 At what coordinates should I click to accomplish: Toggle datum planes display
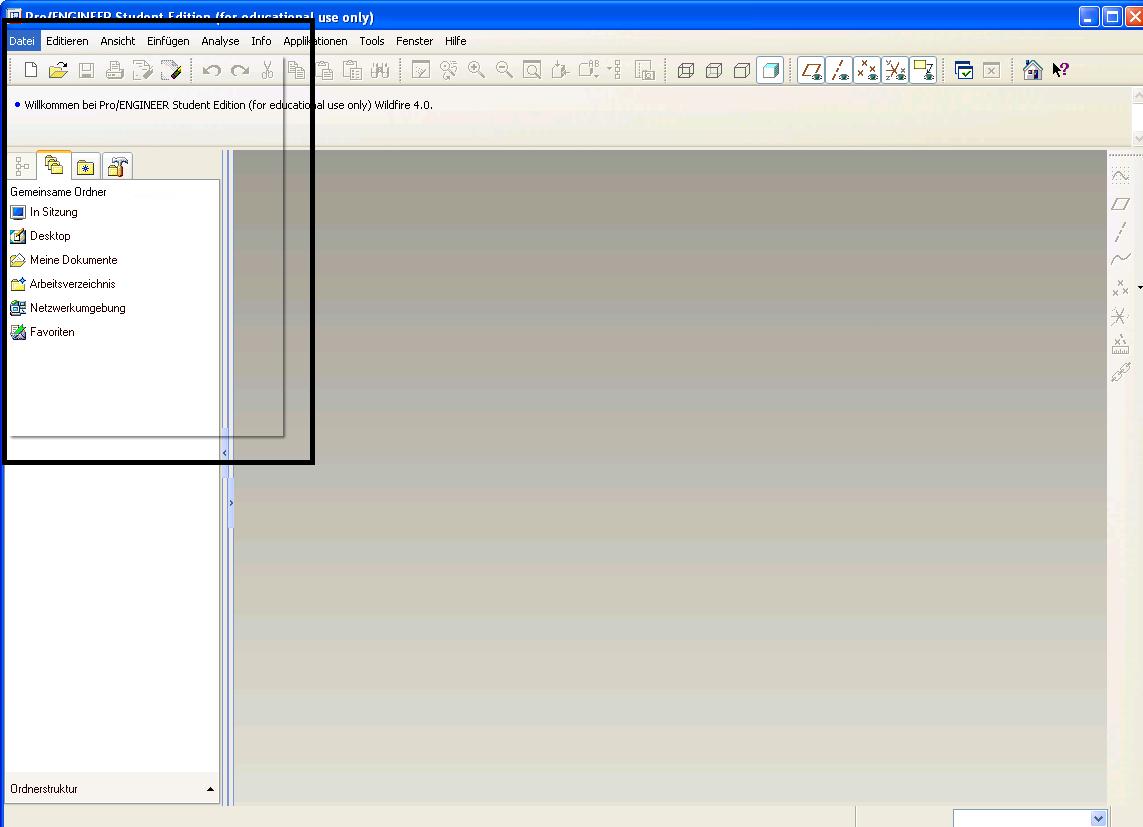click(x=811, y=71)
